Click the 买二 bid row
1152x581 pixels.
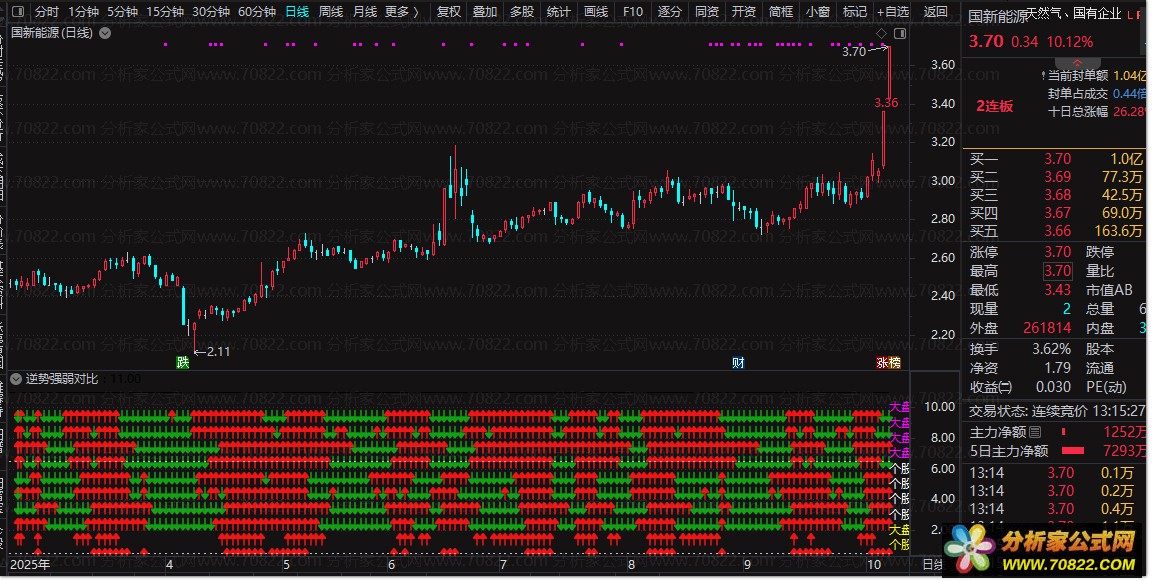point(1056,177)
